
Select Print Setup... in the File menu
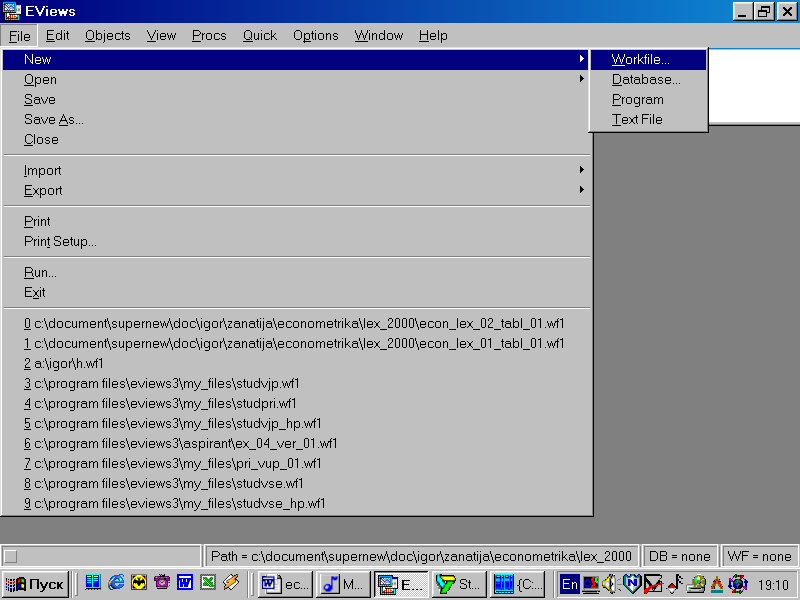click(x=296, y=241)
